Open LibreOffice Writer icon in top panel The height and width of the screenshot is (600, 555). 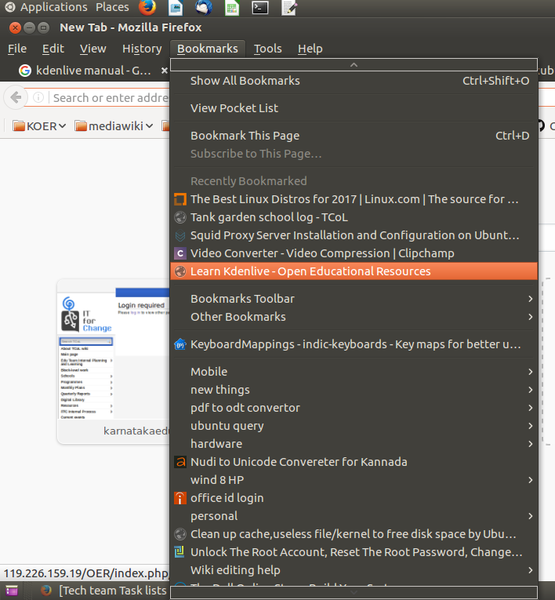tap(176, 8)
